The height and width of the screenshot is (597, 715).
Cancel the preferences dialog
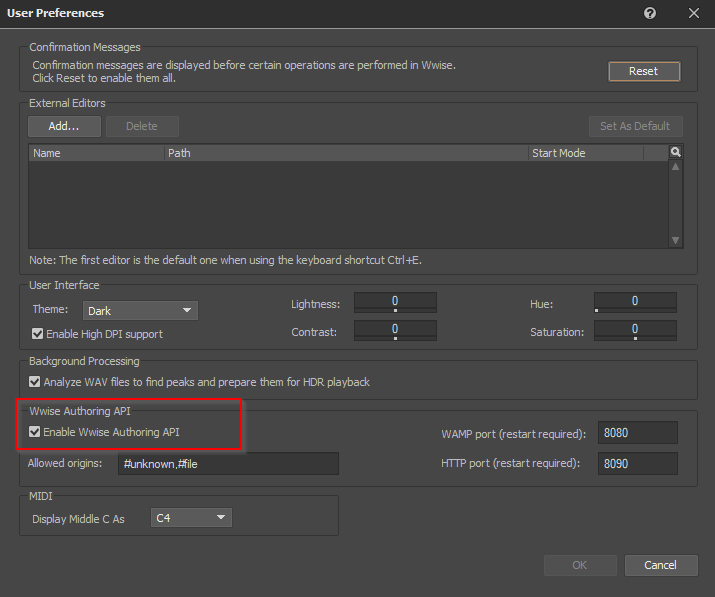click(661, 566)
